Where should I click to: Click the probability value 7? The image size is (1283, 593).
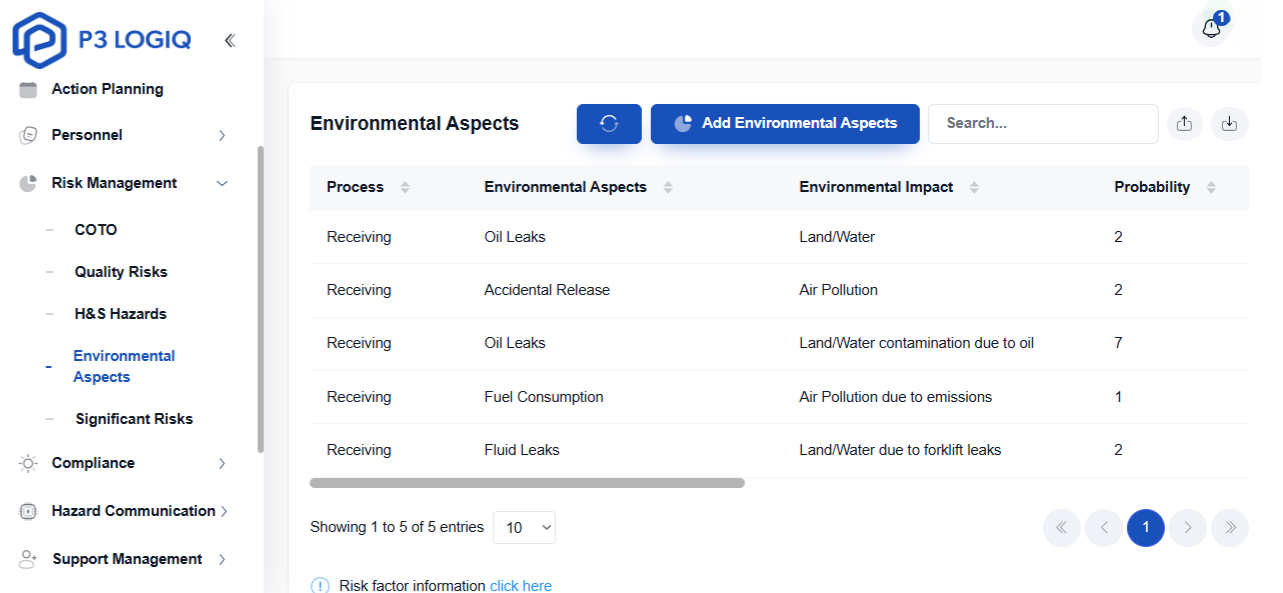point(1118,343)
